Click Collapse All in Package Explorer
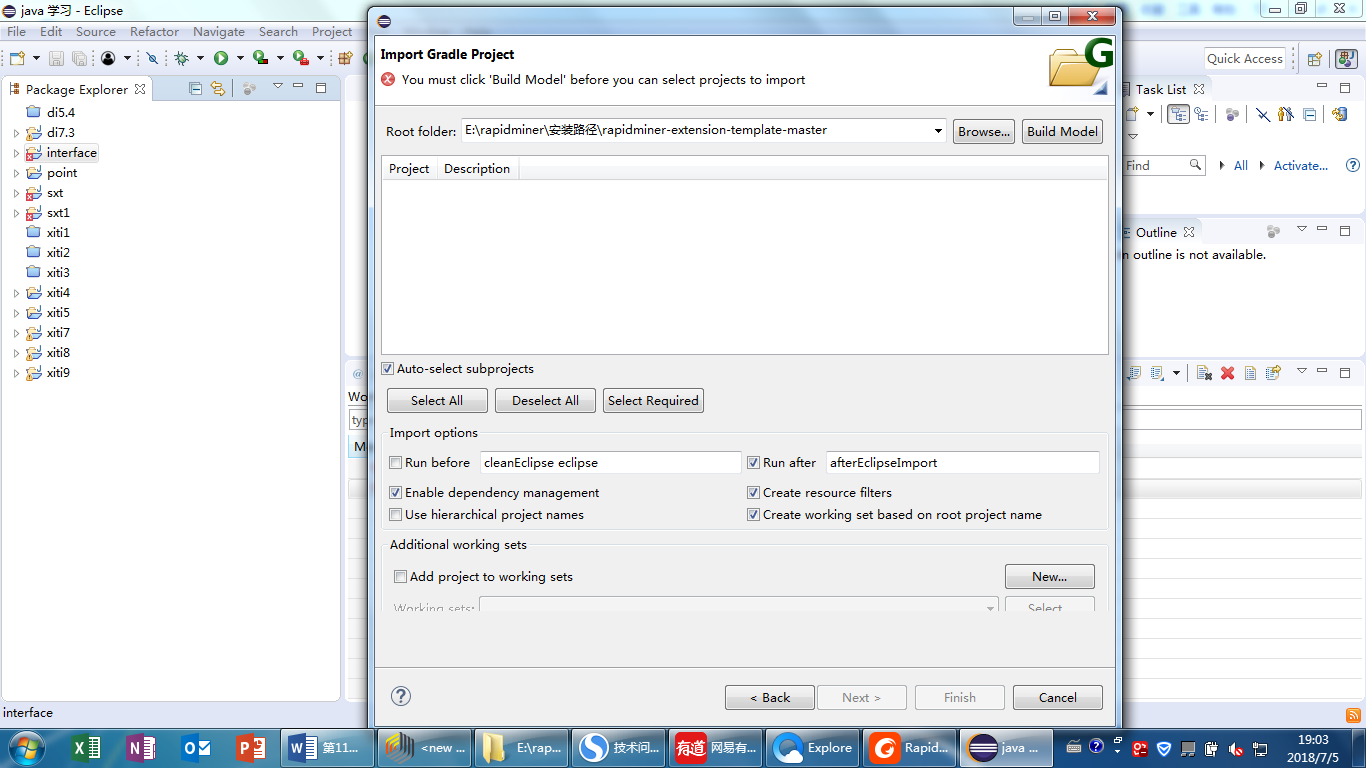The width and height of the screenshot is (1366, 768). click(196, 89)
